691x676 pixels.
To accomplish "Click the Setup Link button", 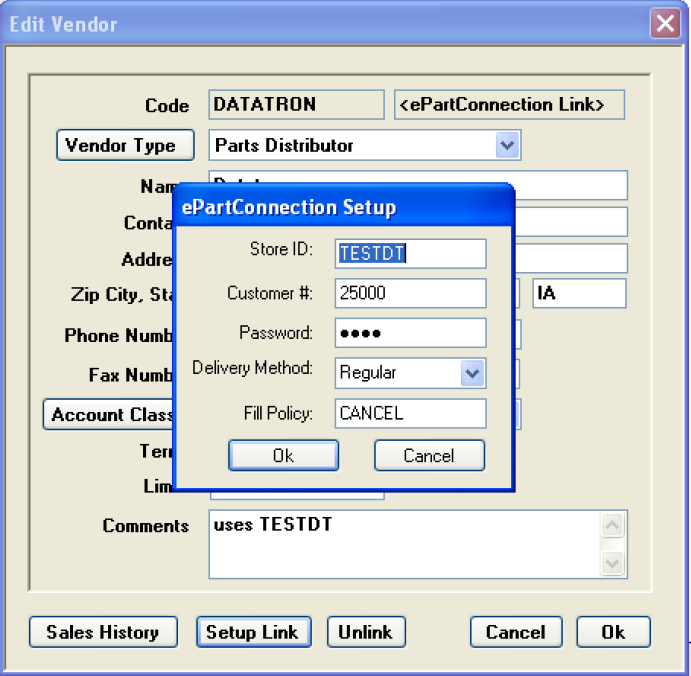I will click(252, 632).
